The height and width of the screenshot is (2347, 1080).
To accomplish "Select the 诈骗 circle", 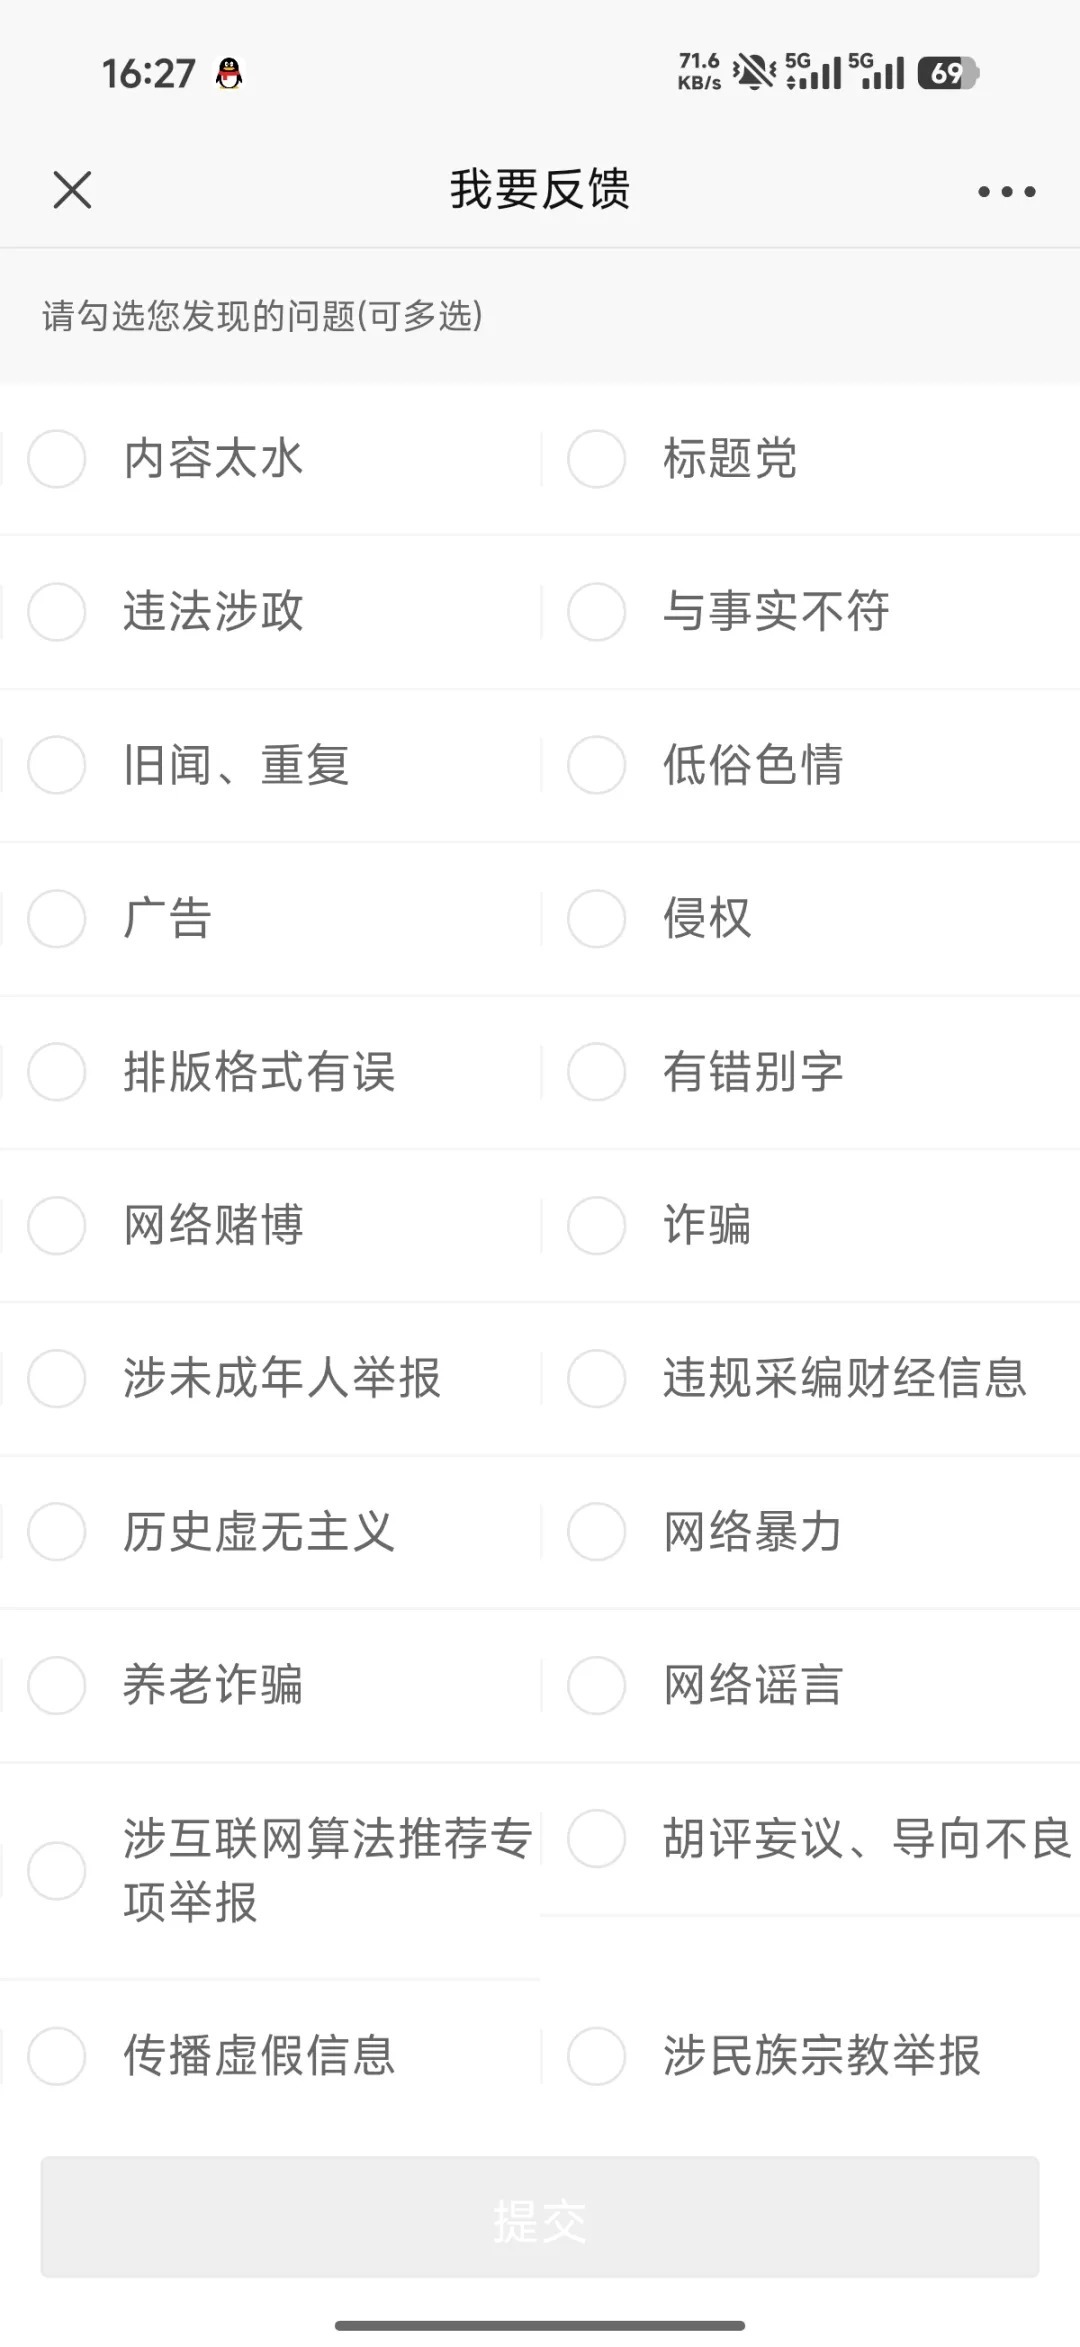I will click(597, 1225).
